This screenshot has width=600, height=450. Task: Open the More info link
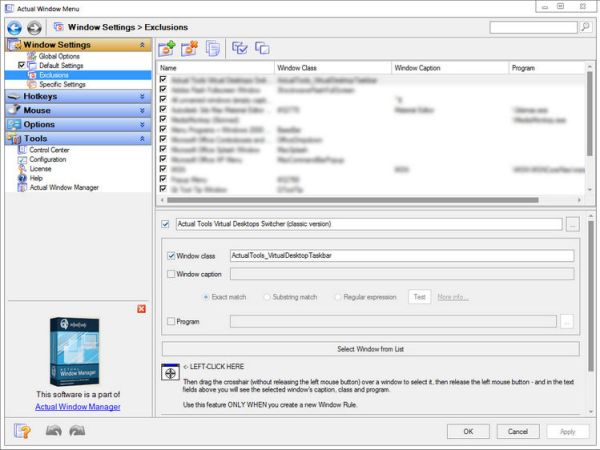[453, 297]
